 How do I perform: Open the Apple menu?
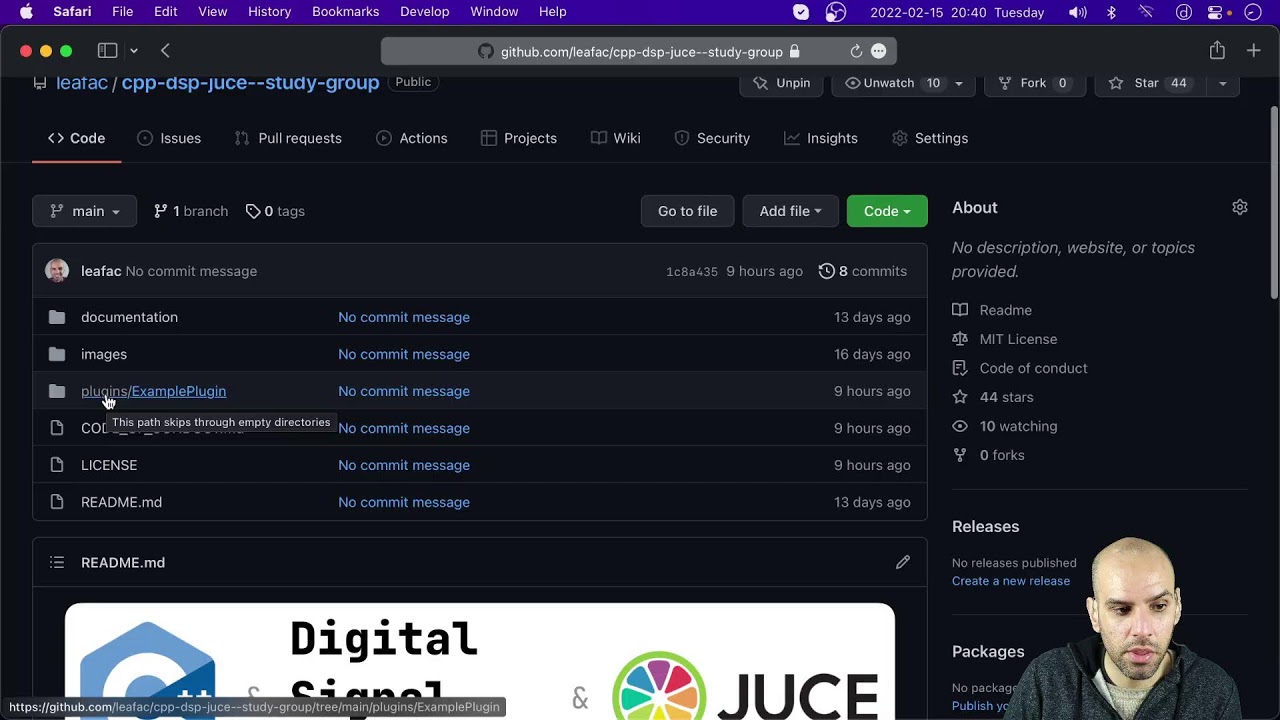tap(26, 12)
